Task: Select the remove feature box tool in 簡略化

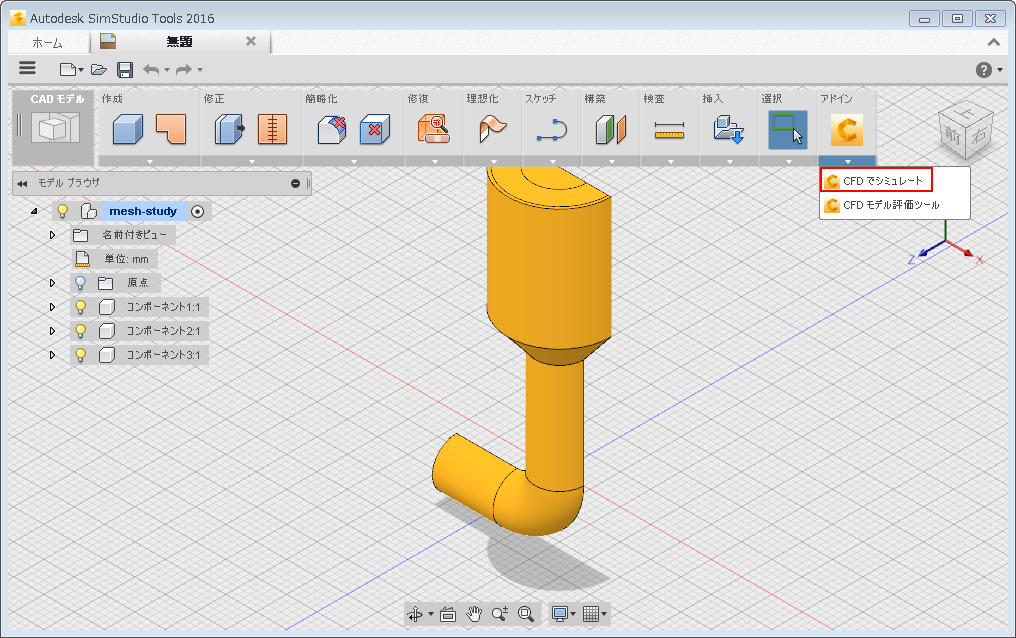Action: 375,129
